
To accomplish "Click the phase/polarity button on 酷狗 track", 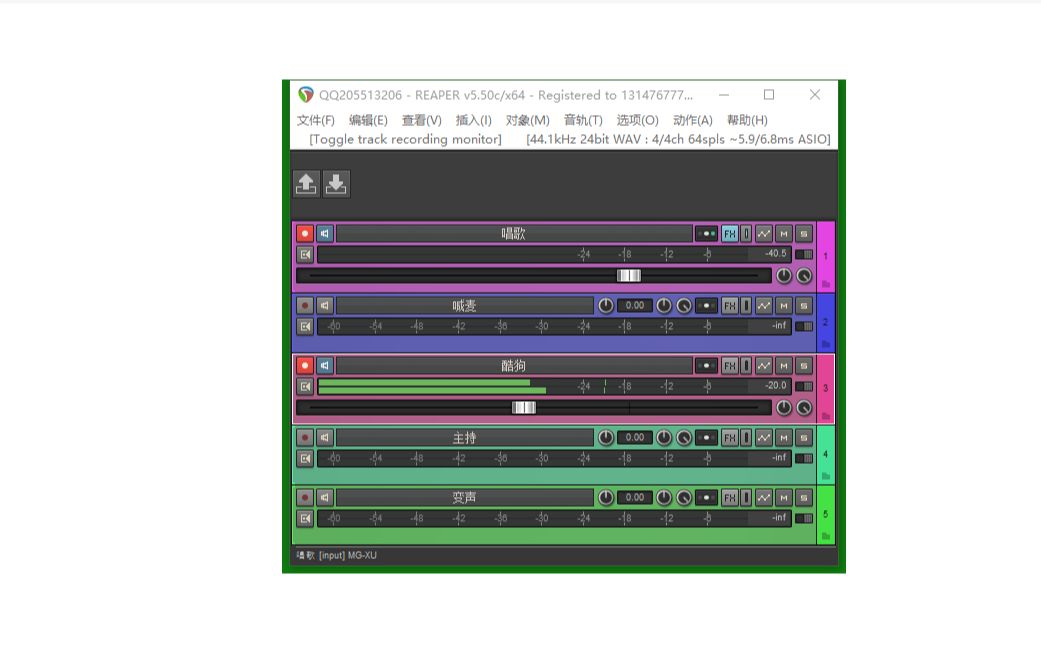I will (746, 365).
